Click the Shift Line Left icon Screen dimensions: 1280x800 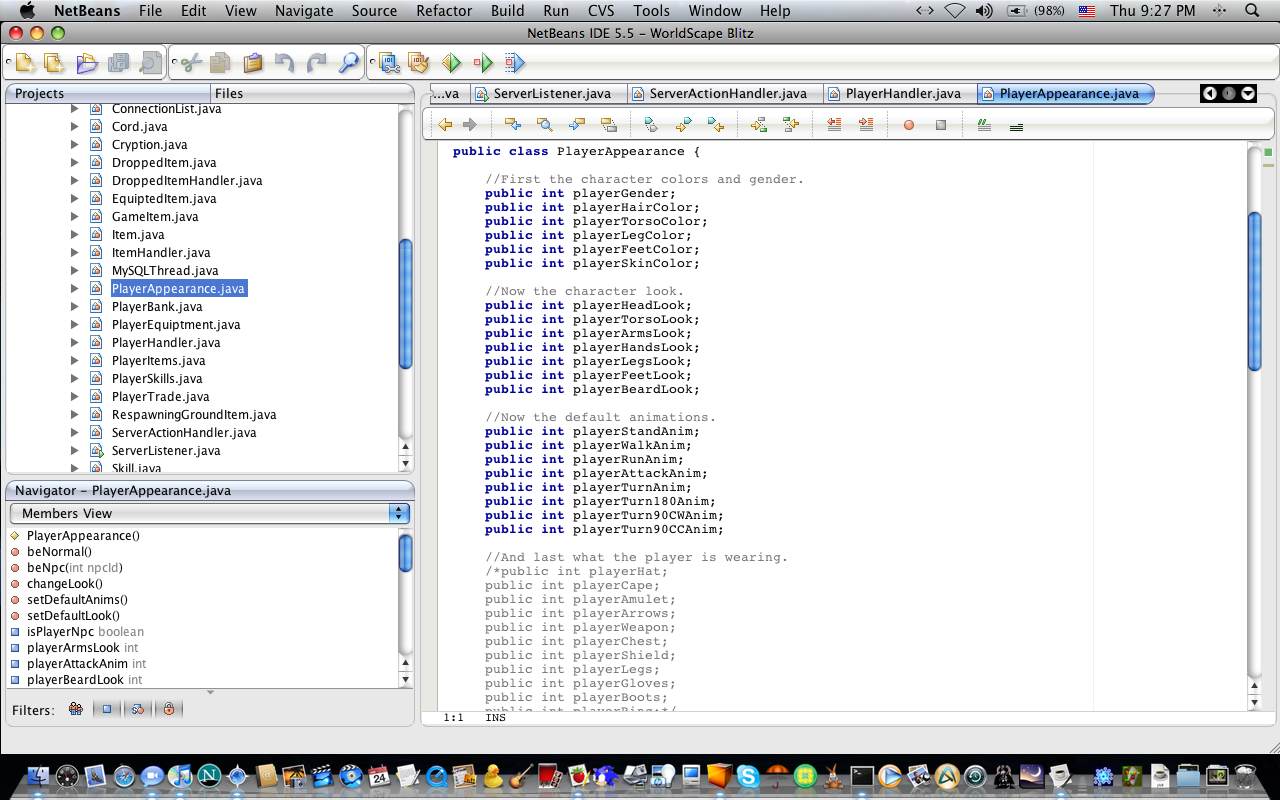pos(834,125)
